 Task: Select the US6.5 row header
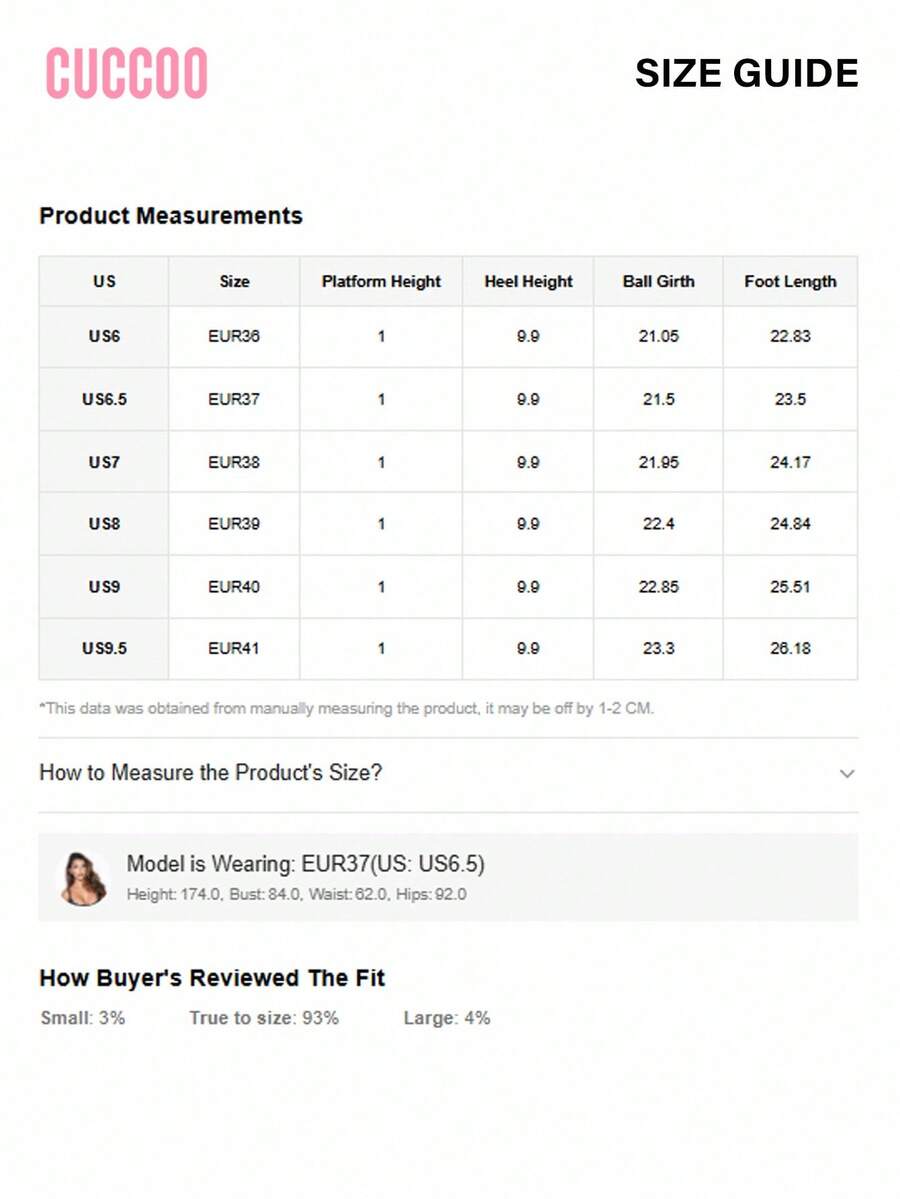pyautogui.click(x=104, y=399)
